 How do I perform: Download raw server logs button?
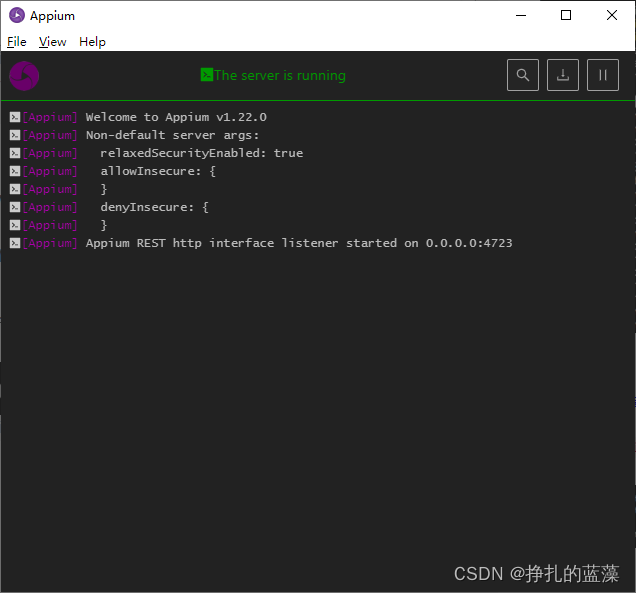[x=563, y=75]
